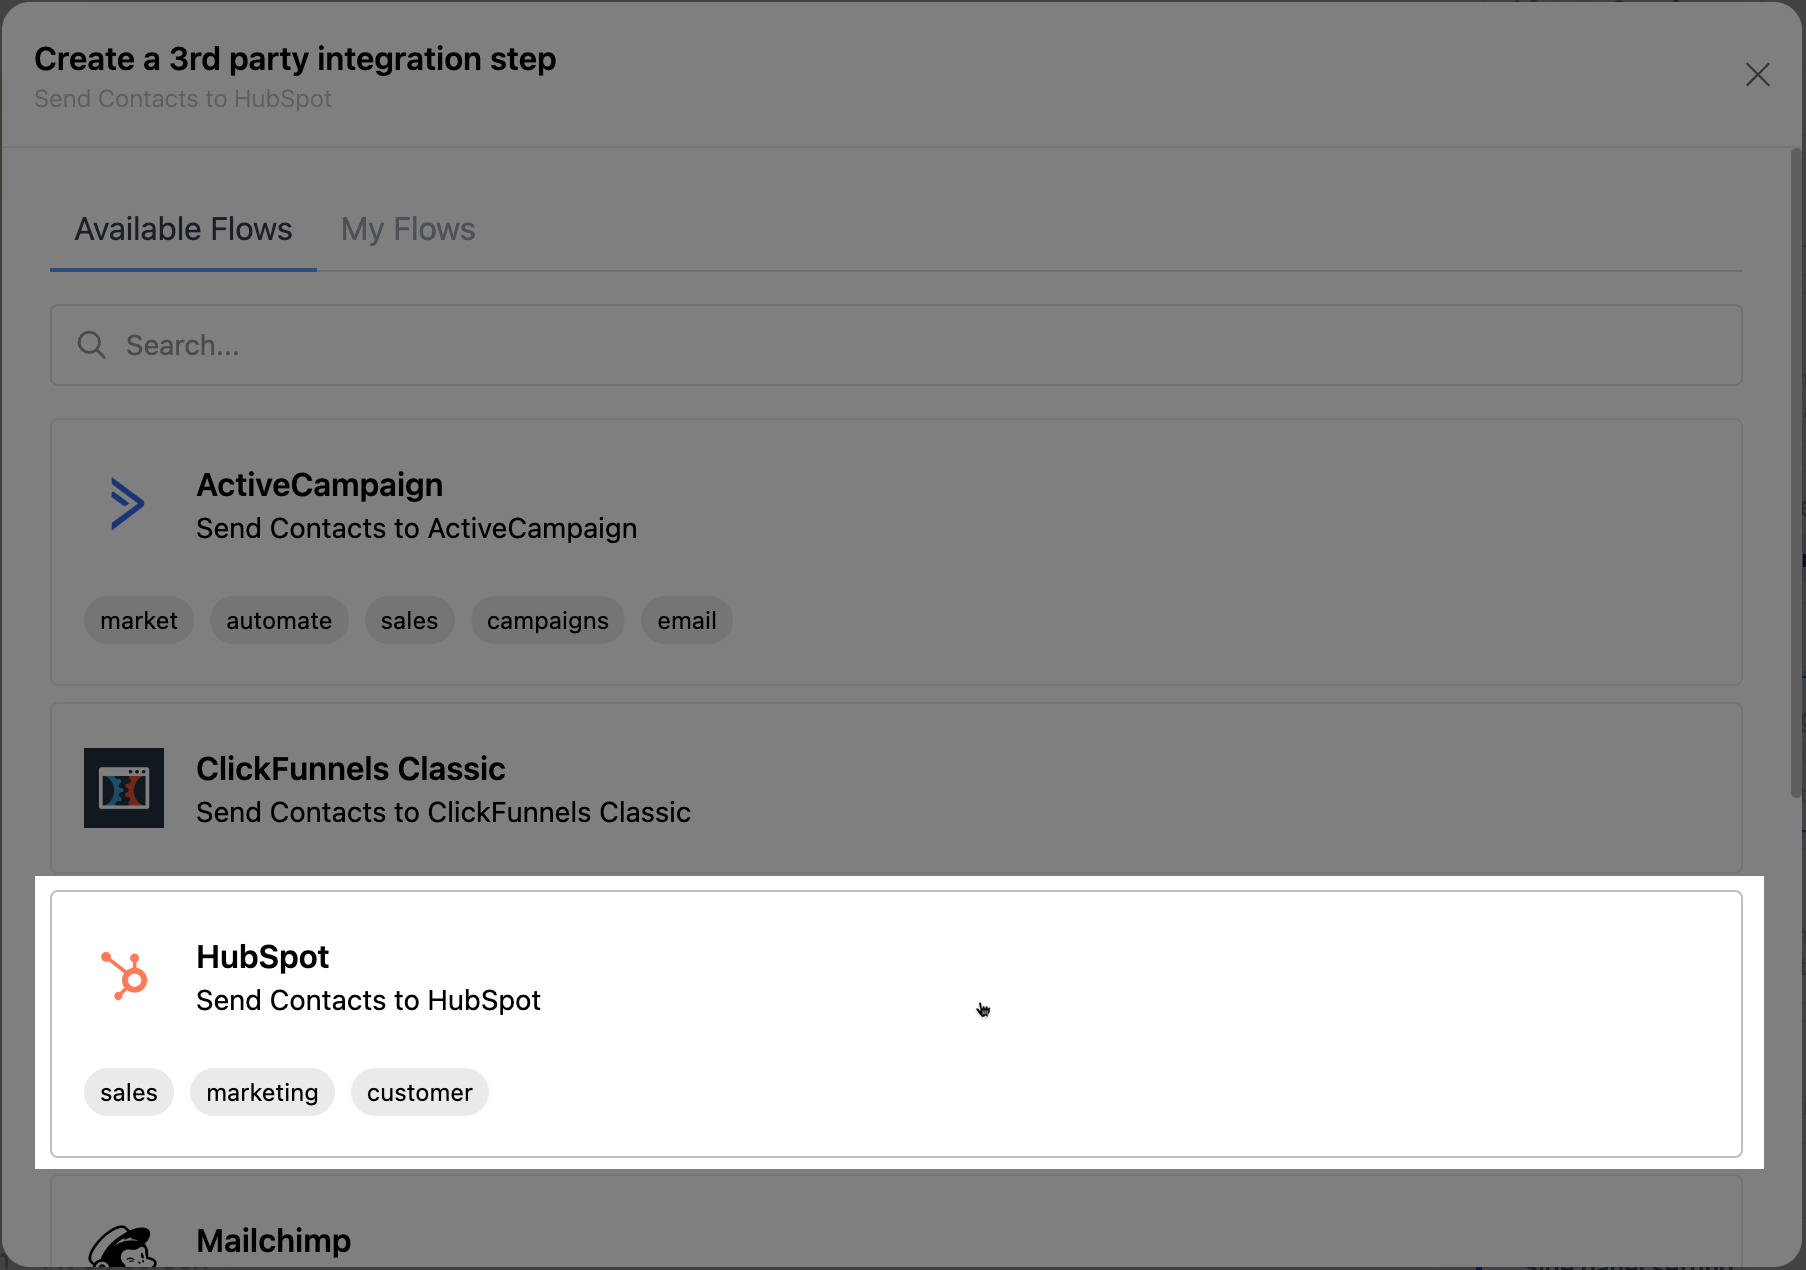Image resolution: width=1806 pixels, height=1270 pixels.
Task: Click 'Send Contacts to ClickFunnels Classic' description
Action: pyautogui.click(x=444, y=812)
